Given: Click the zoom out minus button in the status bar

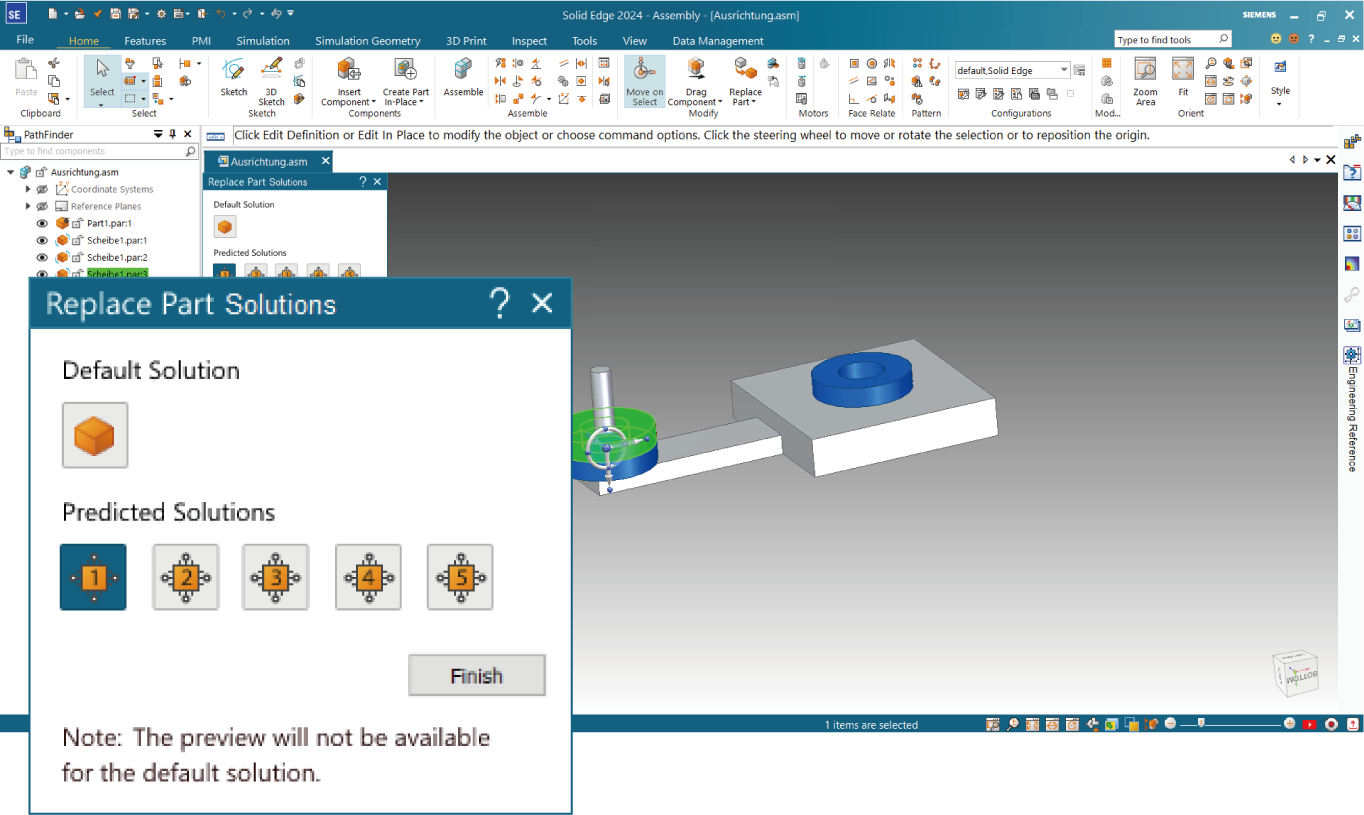Looking at the screenshot, I should tap(1170, 724).
